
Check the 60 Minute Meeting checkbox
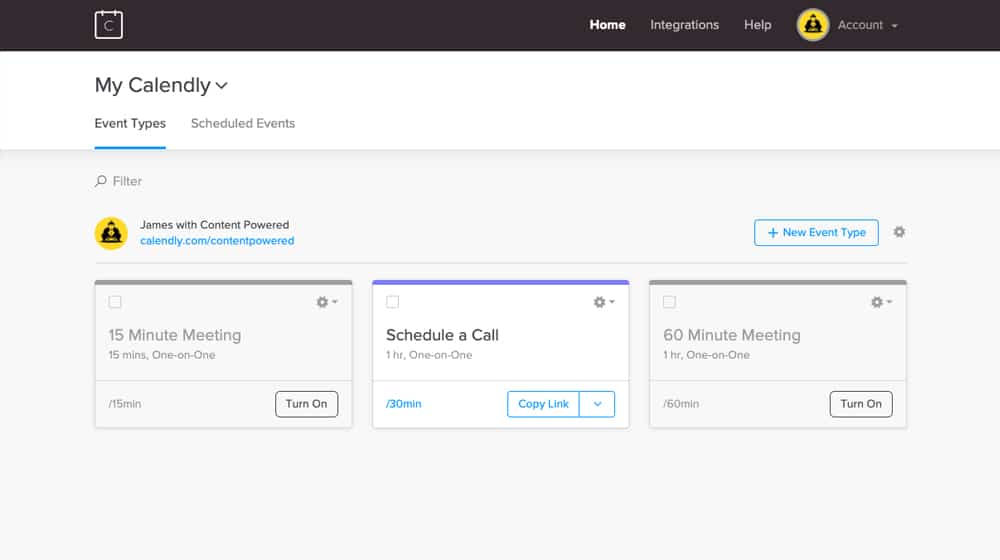tap(669, 302)
